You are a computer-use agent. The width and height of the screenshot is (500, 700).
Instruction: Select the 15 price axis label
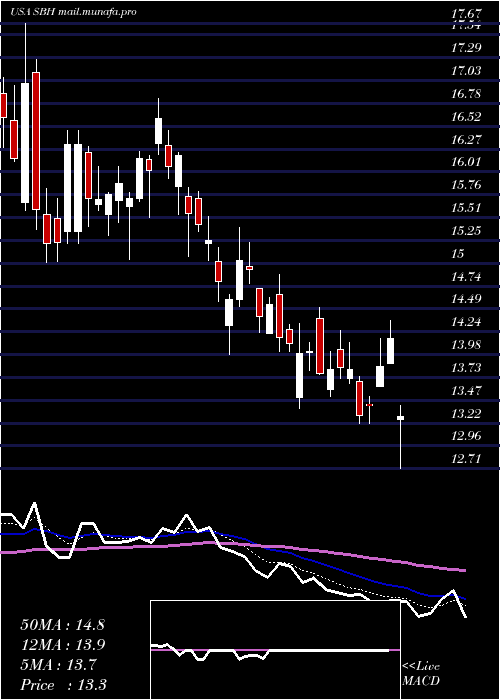[458, 253]
